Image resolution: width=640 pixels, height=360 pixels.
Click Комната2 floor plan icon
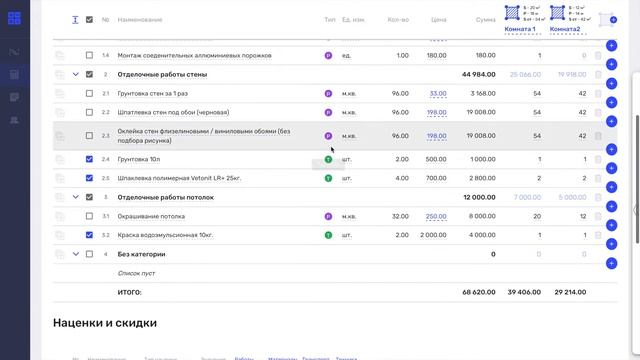tap(557, 13)
